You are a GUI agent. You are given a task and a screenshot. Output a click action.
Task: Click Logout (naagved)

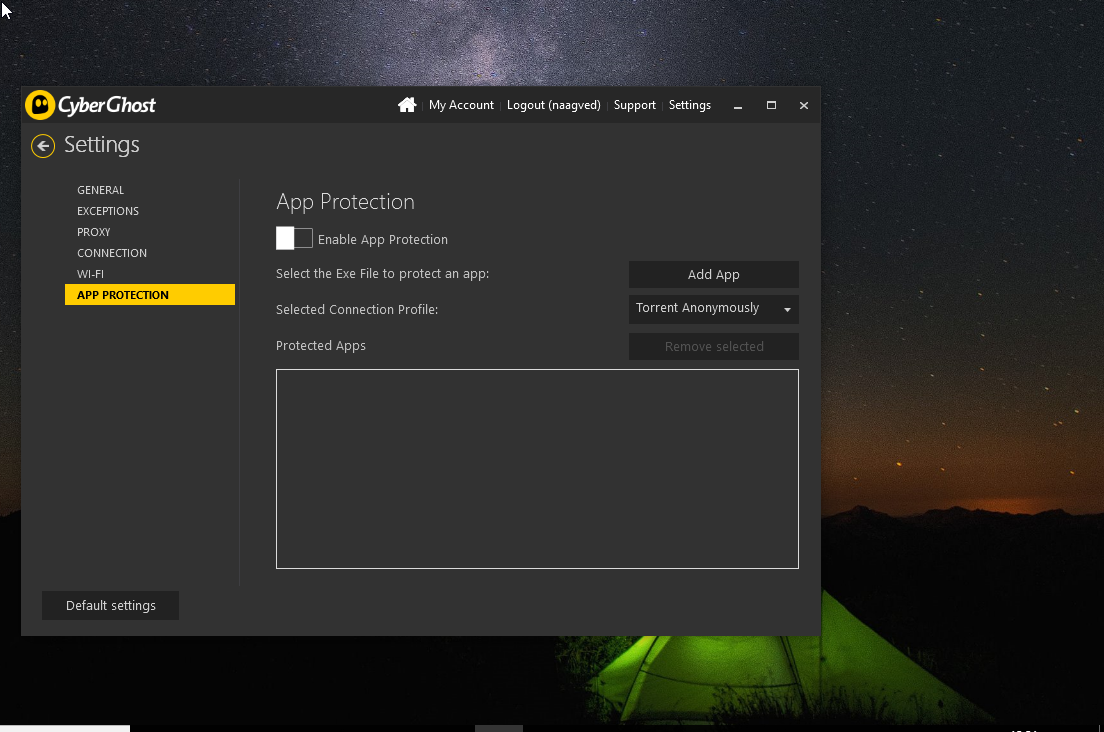(553, 105)
